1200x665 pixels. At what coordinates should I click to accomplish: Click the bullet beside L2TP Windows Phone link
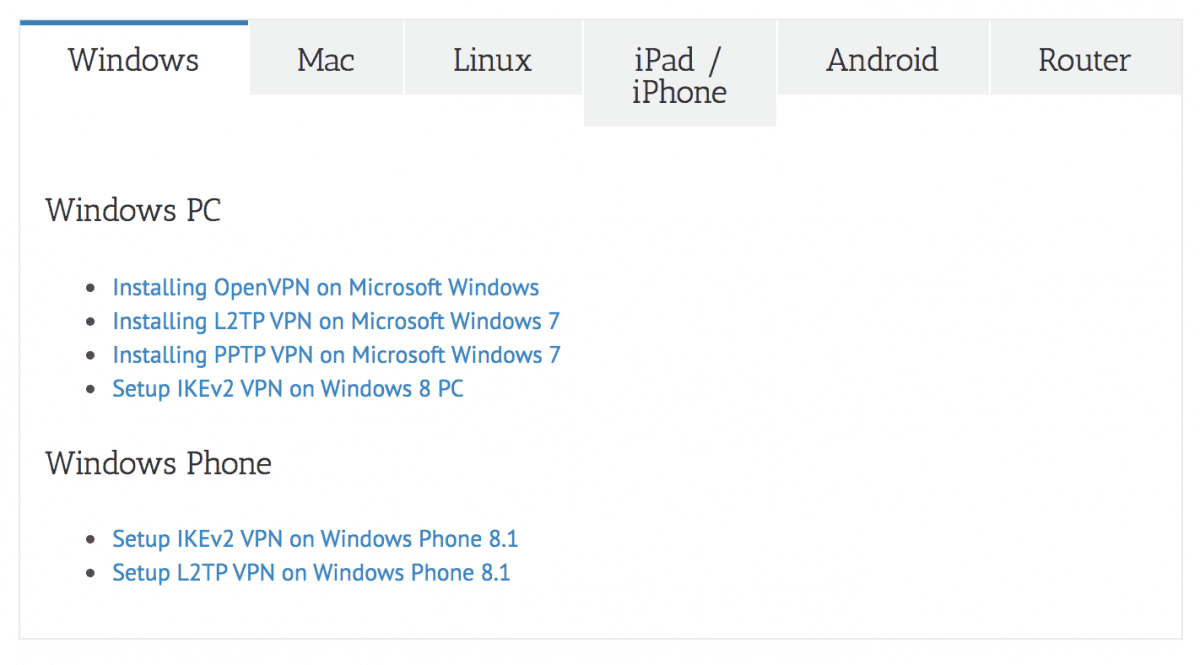pyautogui.click(x=92, y=574)
